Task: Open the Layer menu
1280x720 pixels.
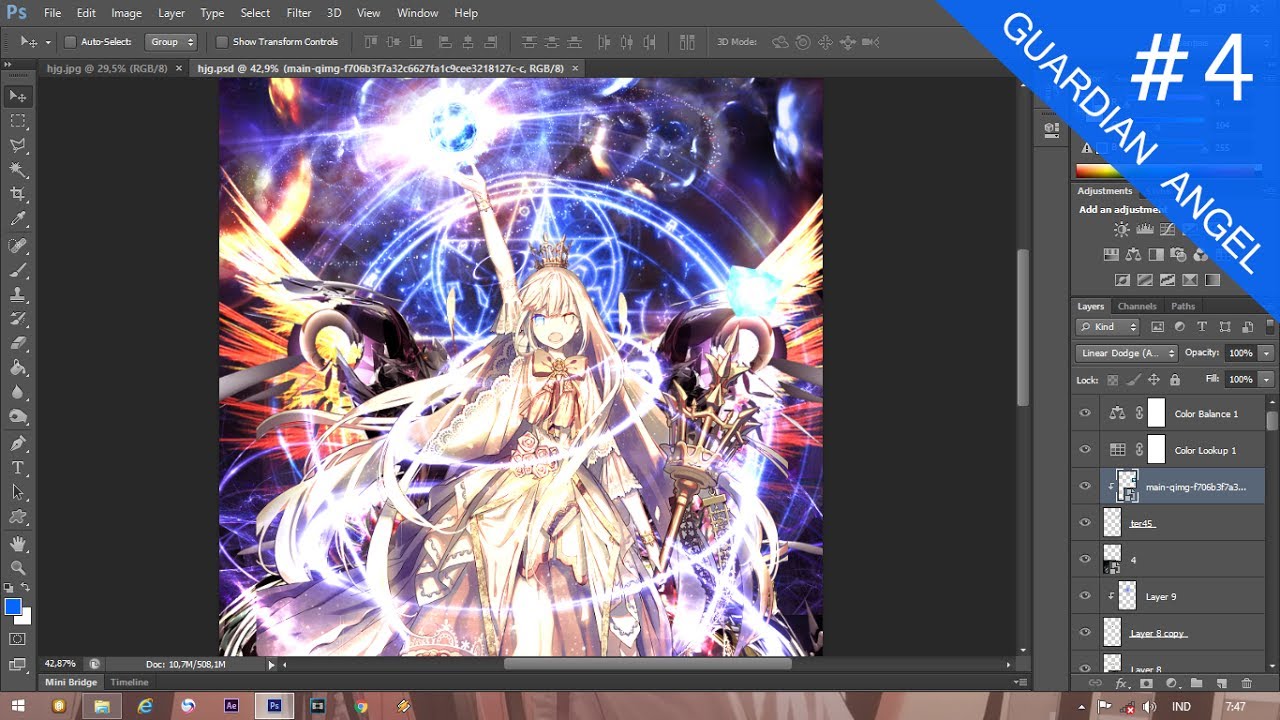Action: tap(171, 13)
